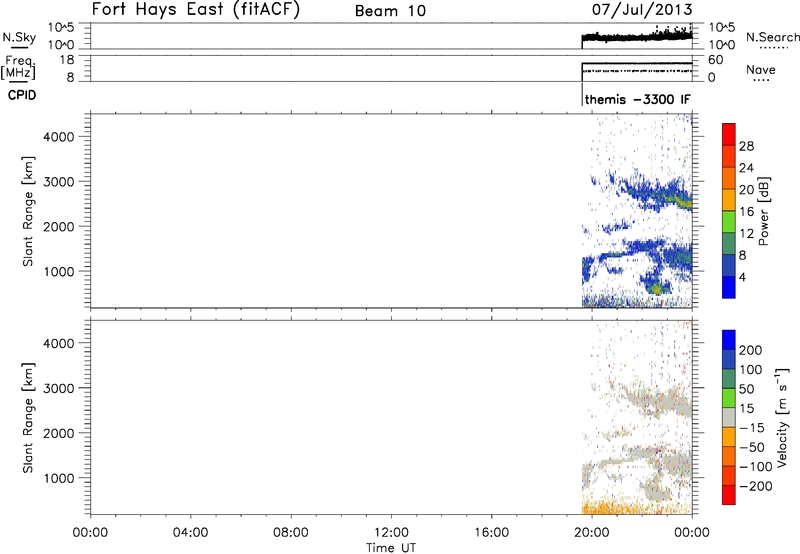The width and height of the screenshot is (800, 554).
Task: Click the "Slant Range [km]" label of the power panel
Action: pos(28,211)
